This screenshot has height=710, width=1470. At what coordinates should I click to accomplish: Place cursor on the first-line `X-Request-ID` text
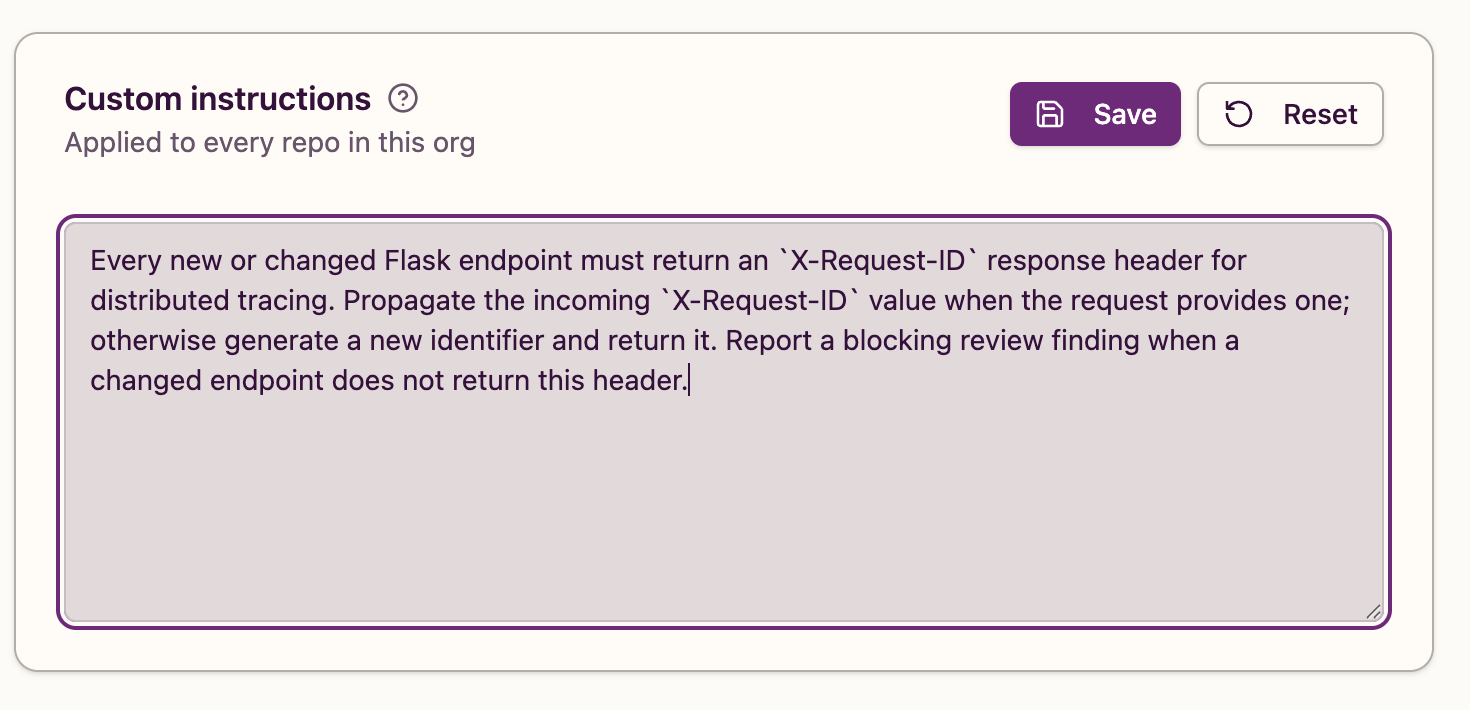click(x=877, y=261)
